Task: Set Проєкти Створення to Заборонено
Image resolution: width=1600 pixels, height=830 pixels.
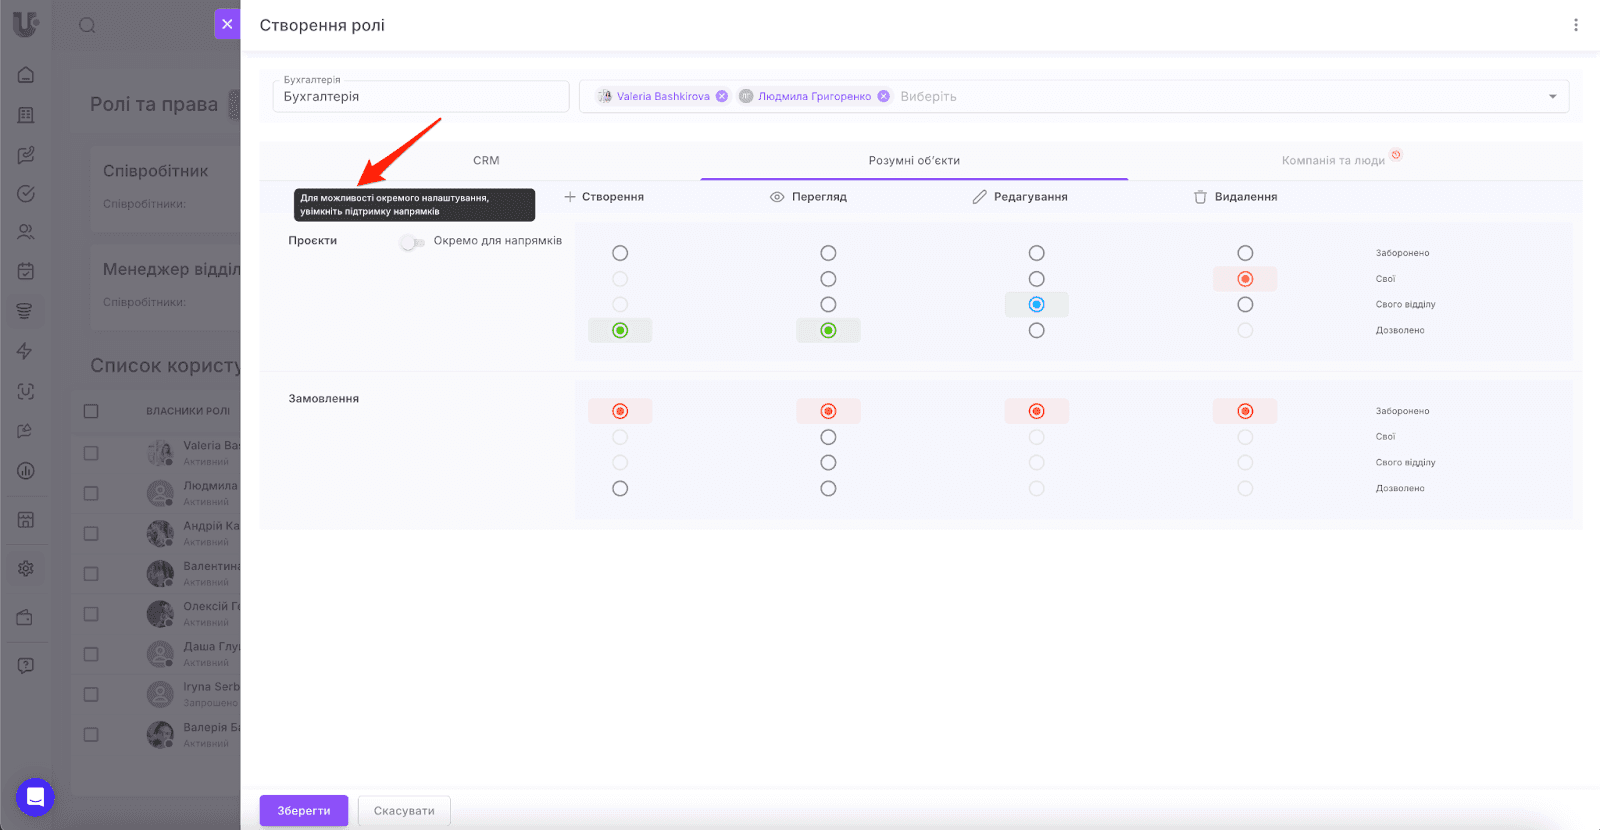Action: click(620, 253)
